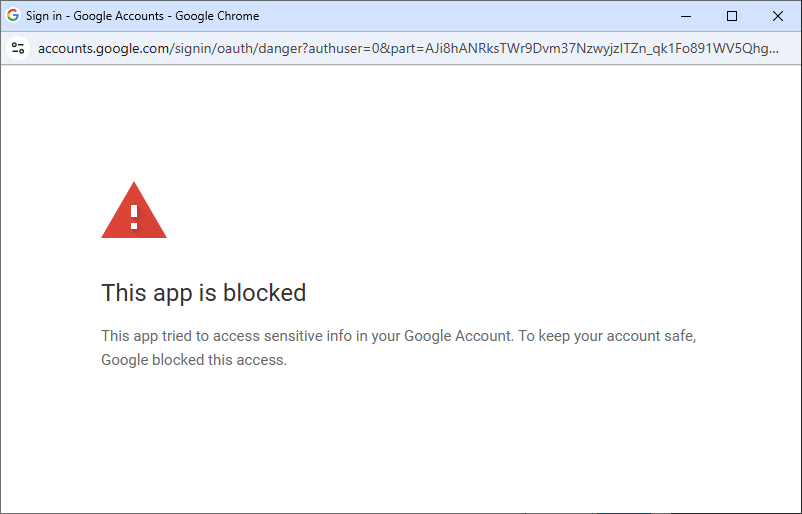Click the 'Google blocked this access.' line
The image size is (802, 514).
click(194, 360)
